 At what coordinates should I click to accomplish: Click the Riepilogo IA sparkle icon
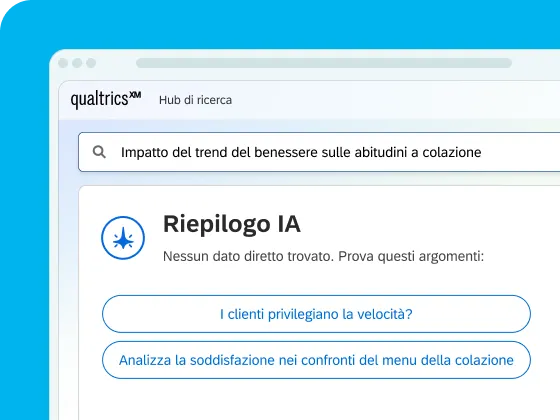[x=123, y=238]
